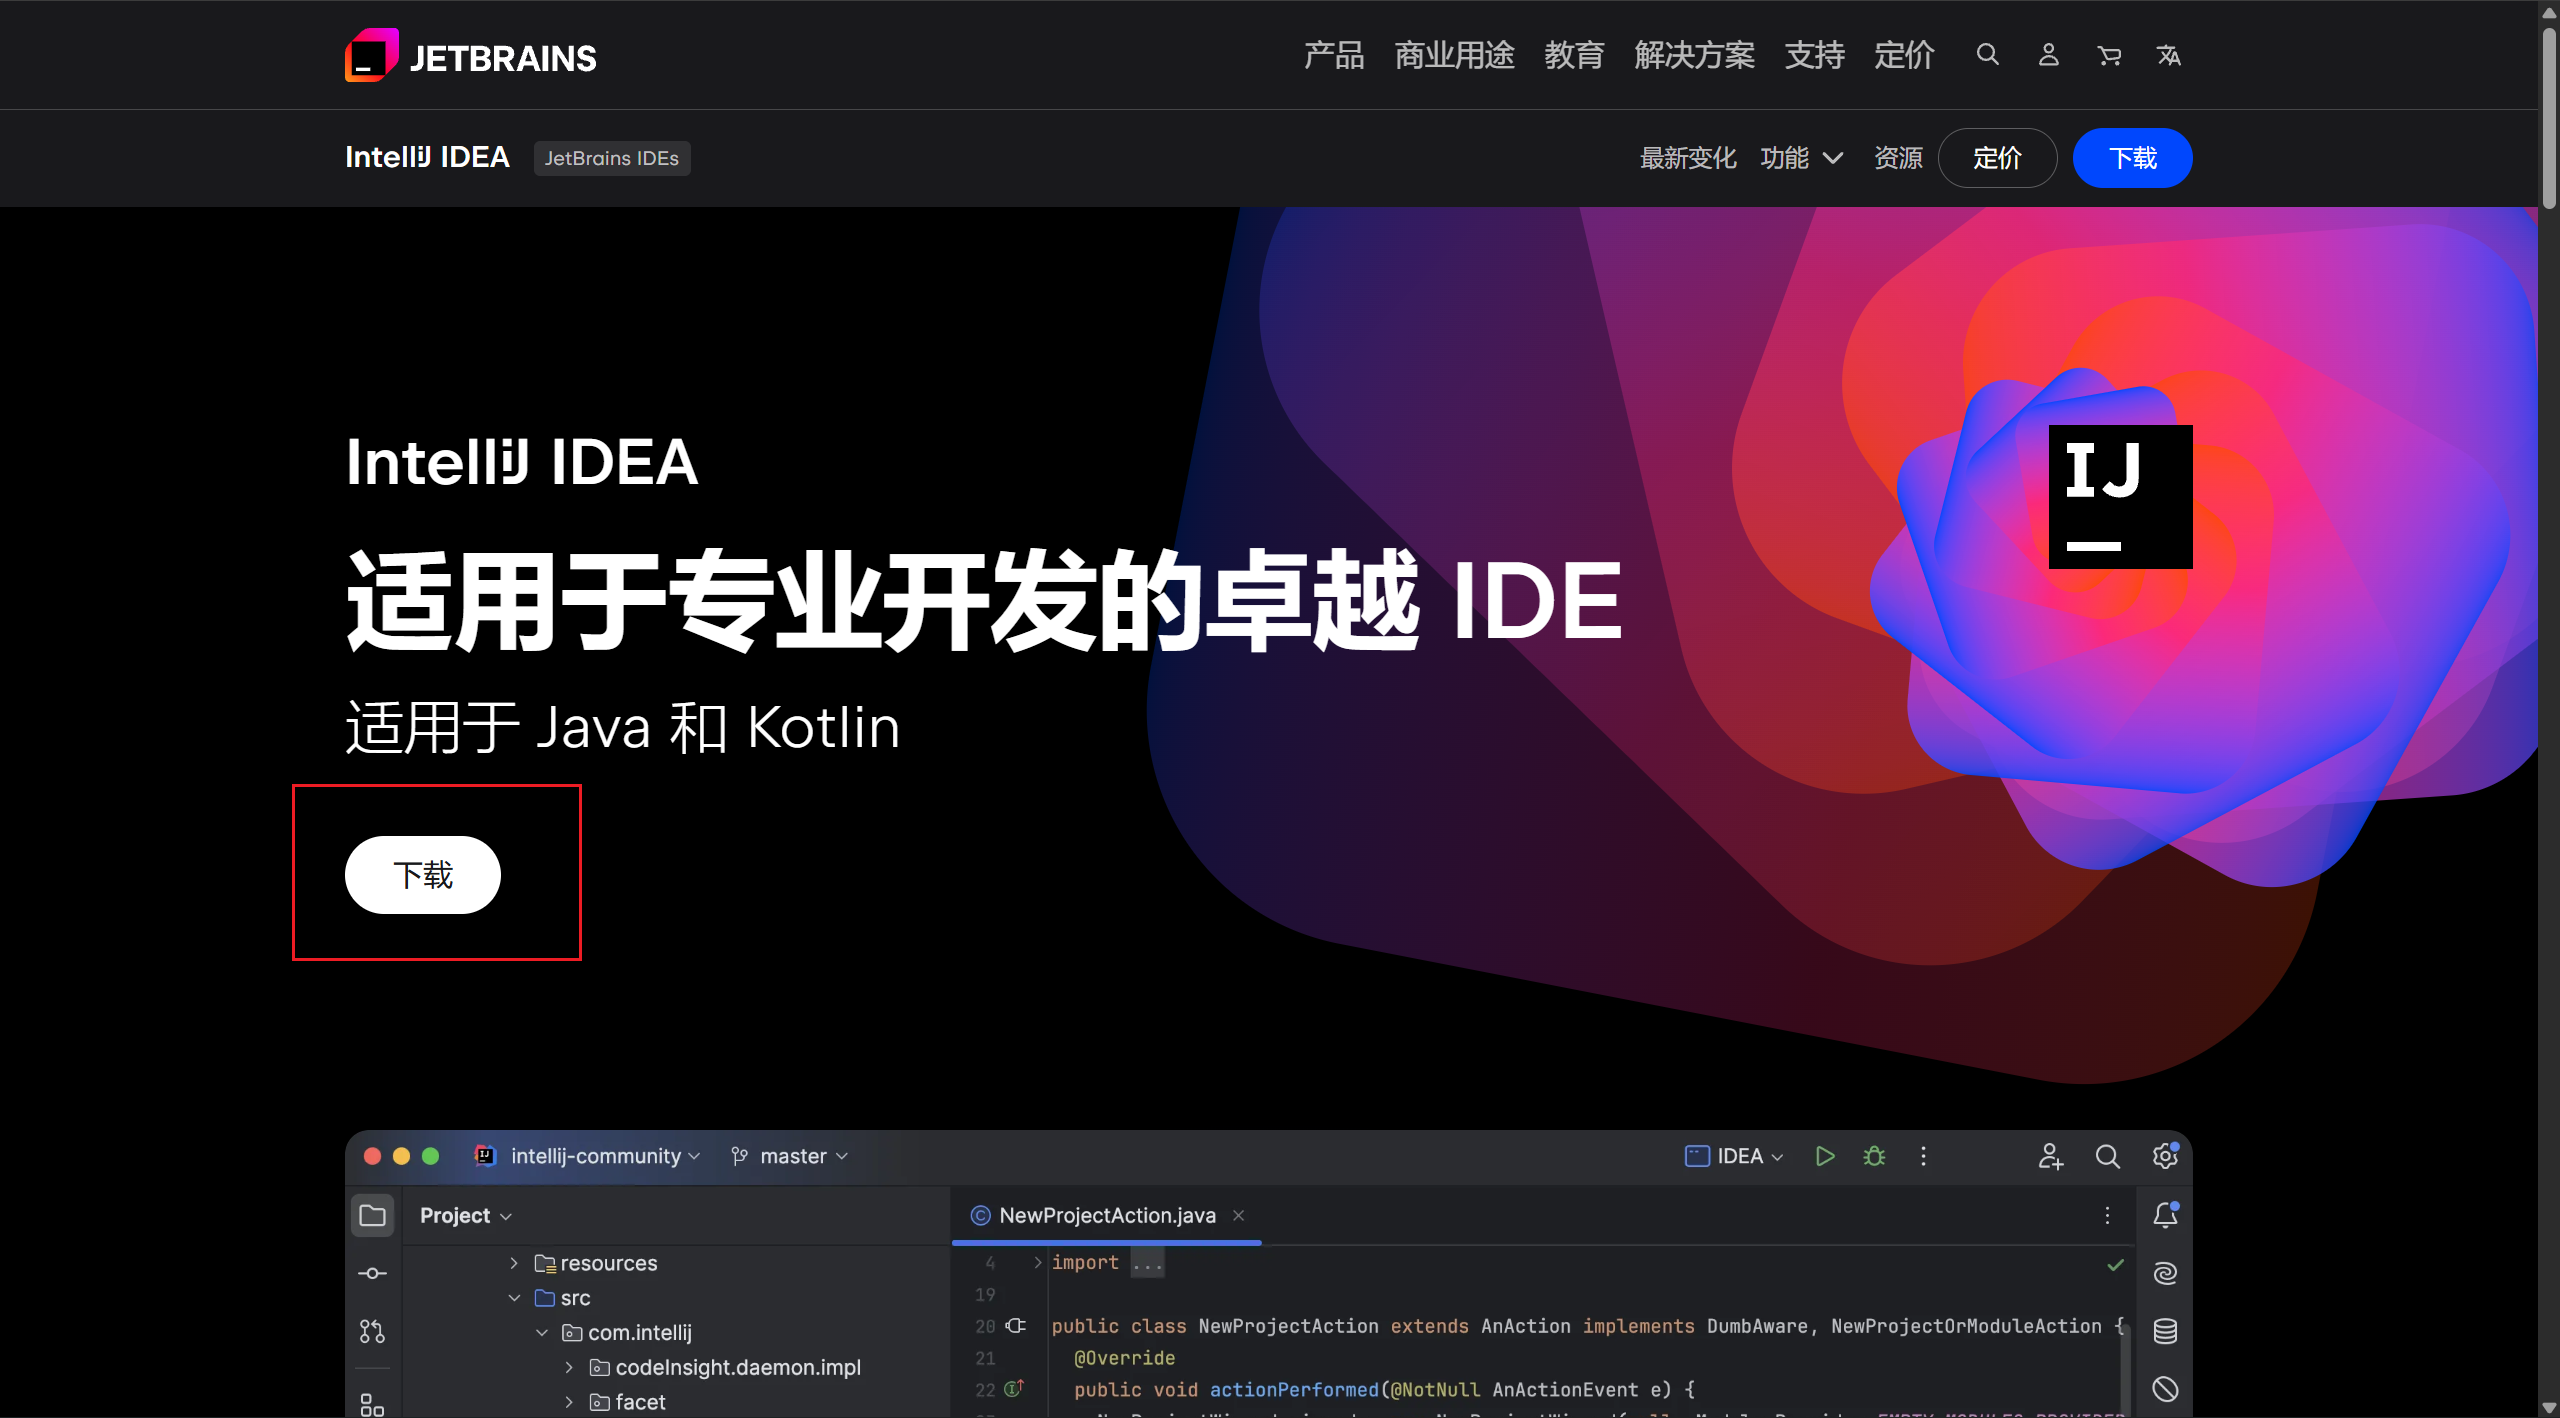This screenshot has height=1418, width=2560.
Task: Open the 资源 link
Action: (x=1898, y=158)
